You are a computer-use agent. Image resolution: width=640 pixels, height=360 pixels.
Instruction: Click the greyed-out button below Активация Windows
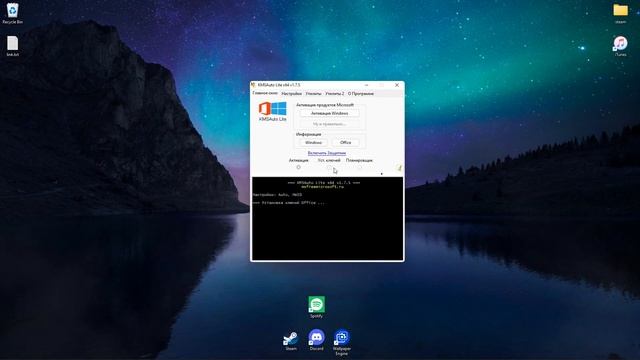coord(329,124)
